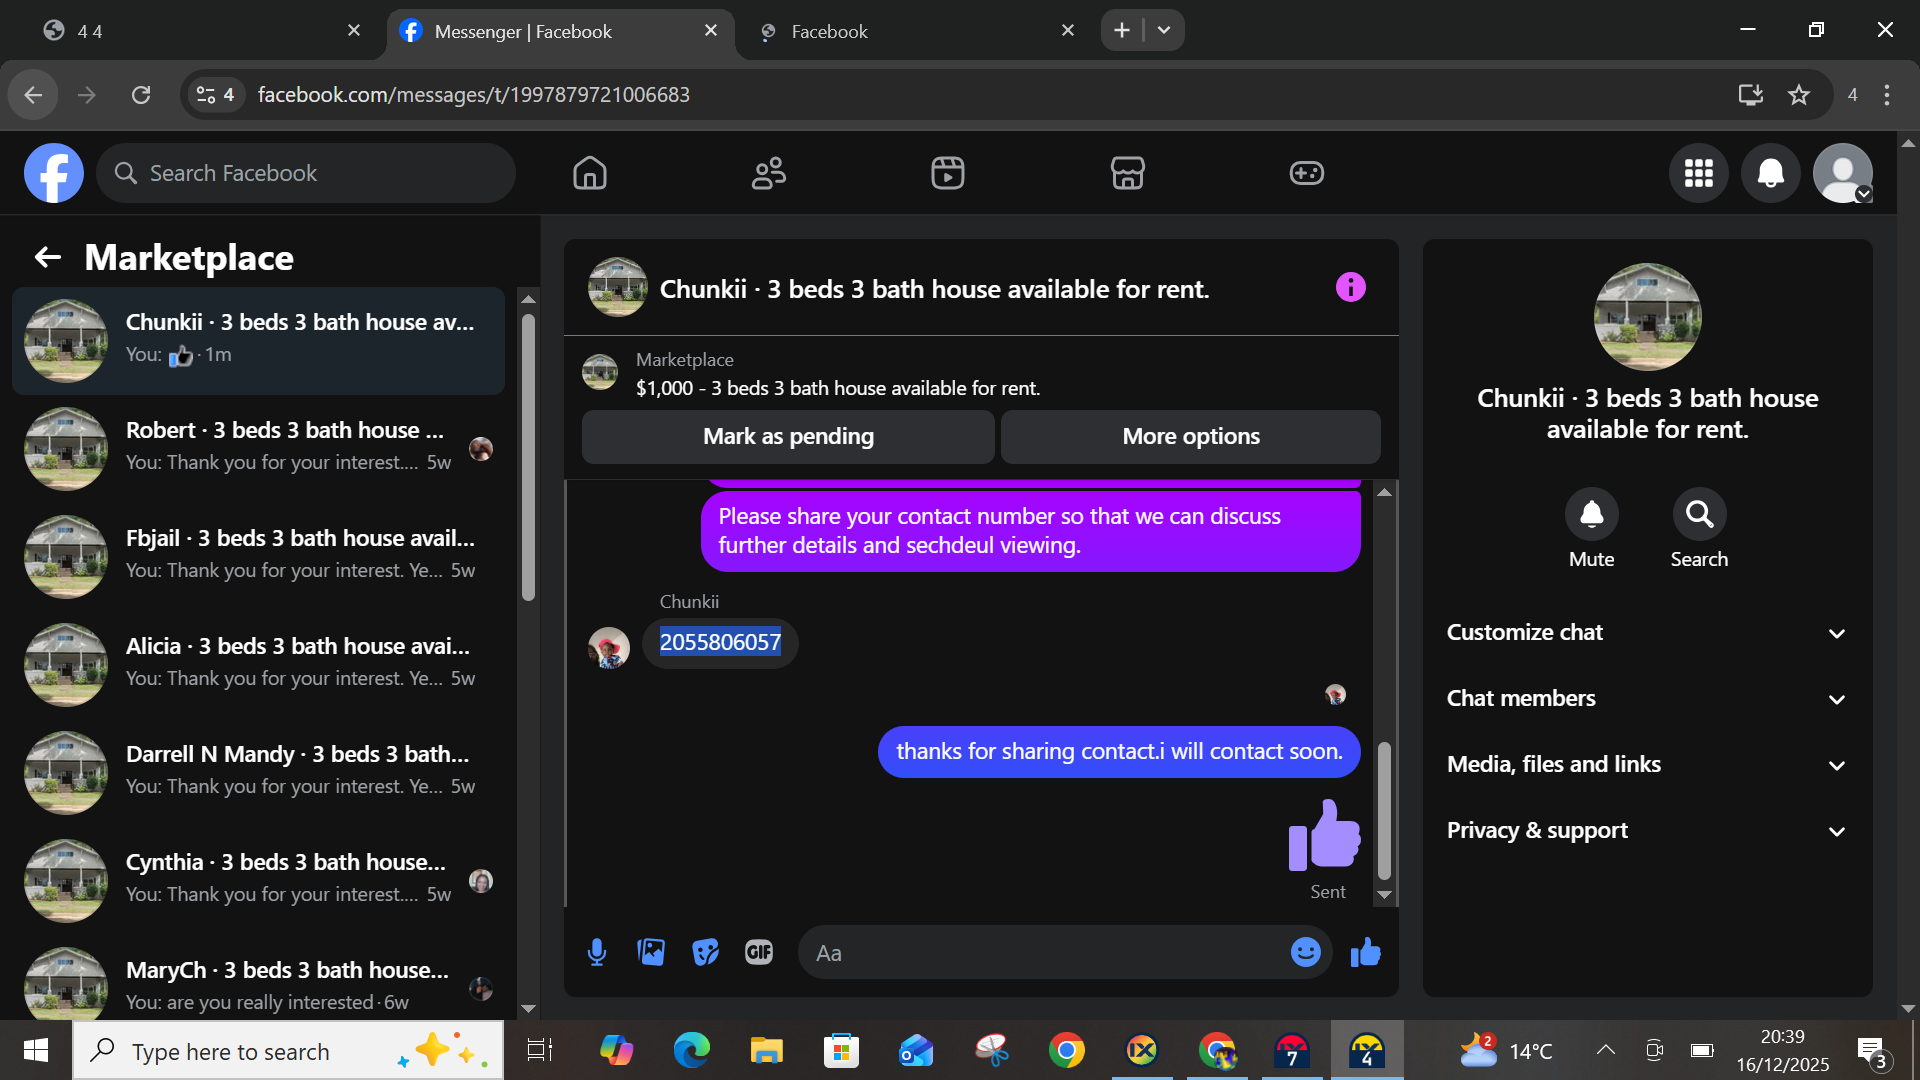Viewport: 1920px width, 1080px height.
Task: Record a voice clip with microphone icon
Action: pyautogui.click(x=597, y=953)
